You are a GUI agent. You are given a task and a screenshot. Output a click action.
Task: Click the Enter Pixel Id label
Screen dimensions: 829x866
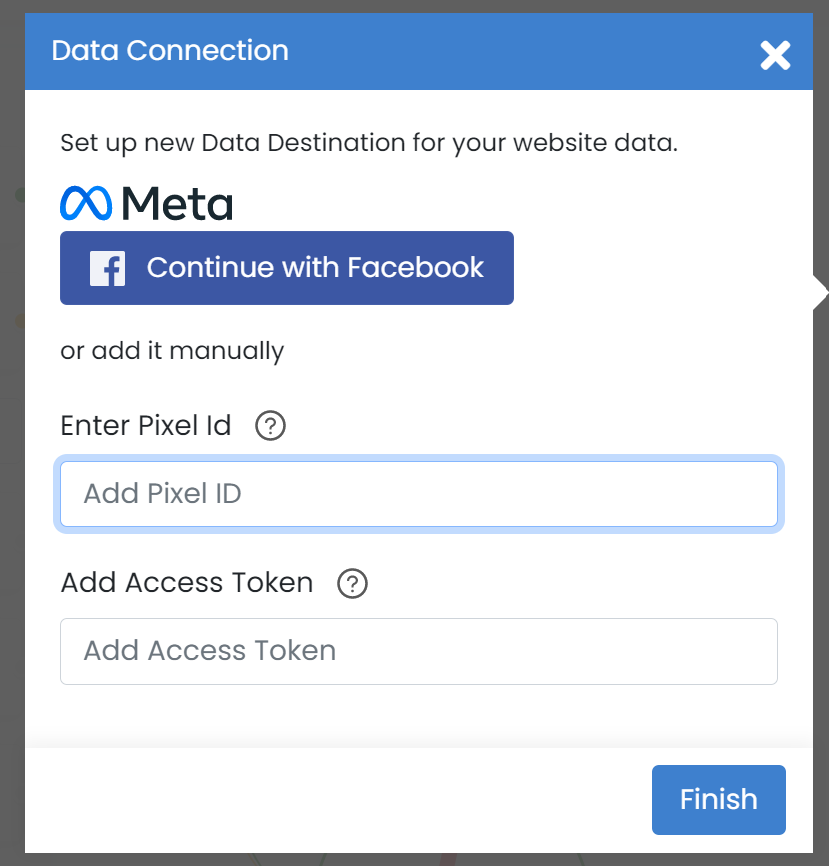point(146,425)
